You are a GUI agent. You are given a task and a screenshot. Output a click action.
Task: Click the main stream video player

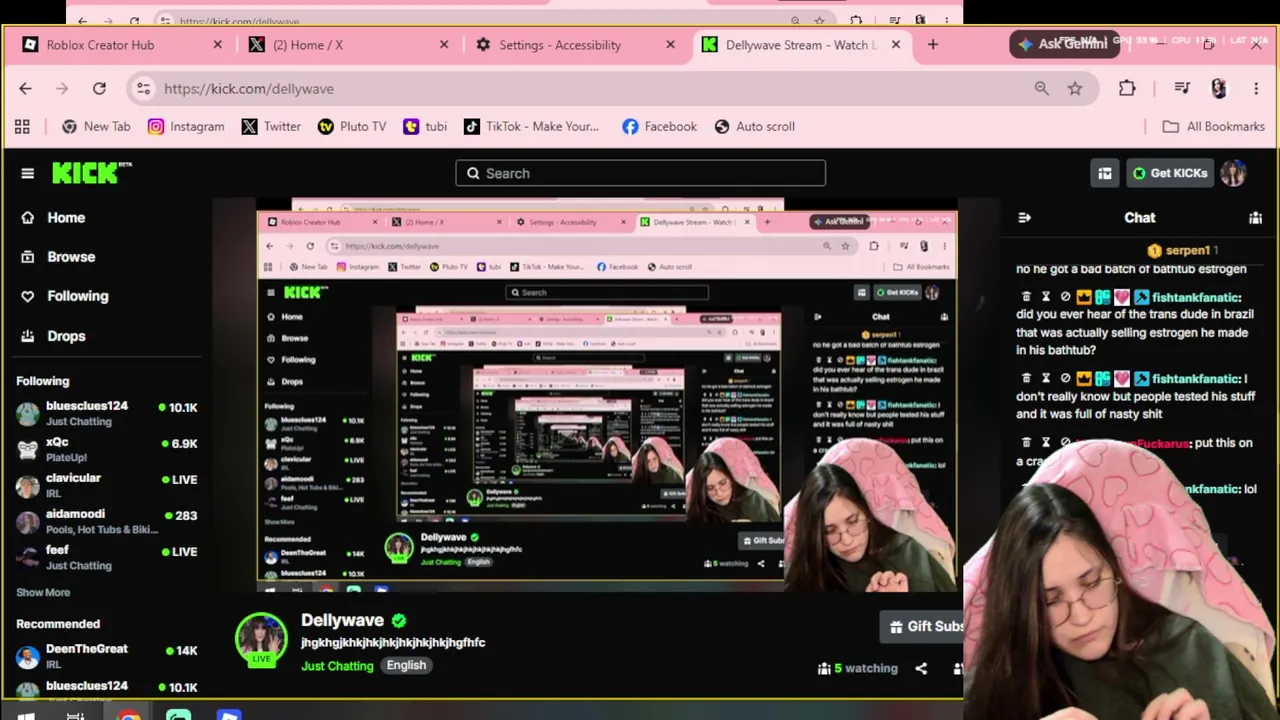pos(606,395)
